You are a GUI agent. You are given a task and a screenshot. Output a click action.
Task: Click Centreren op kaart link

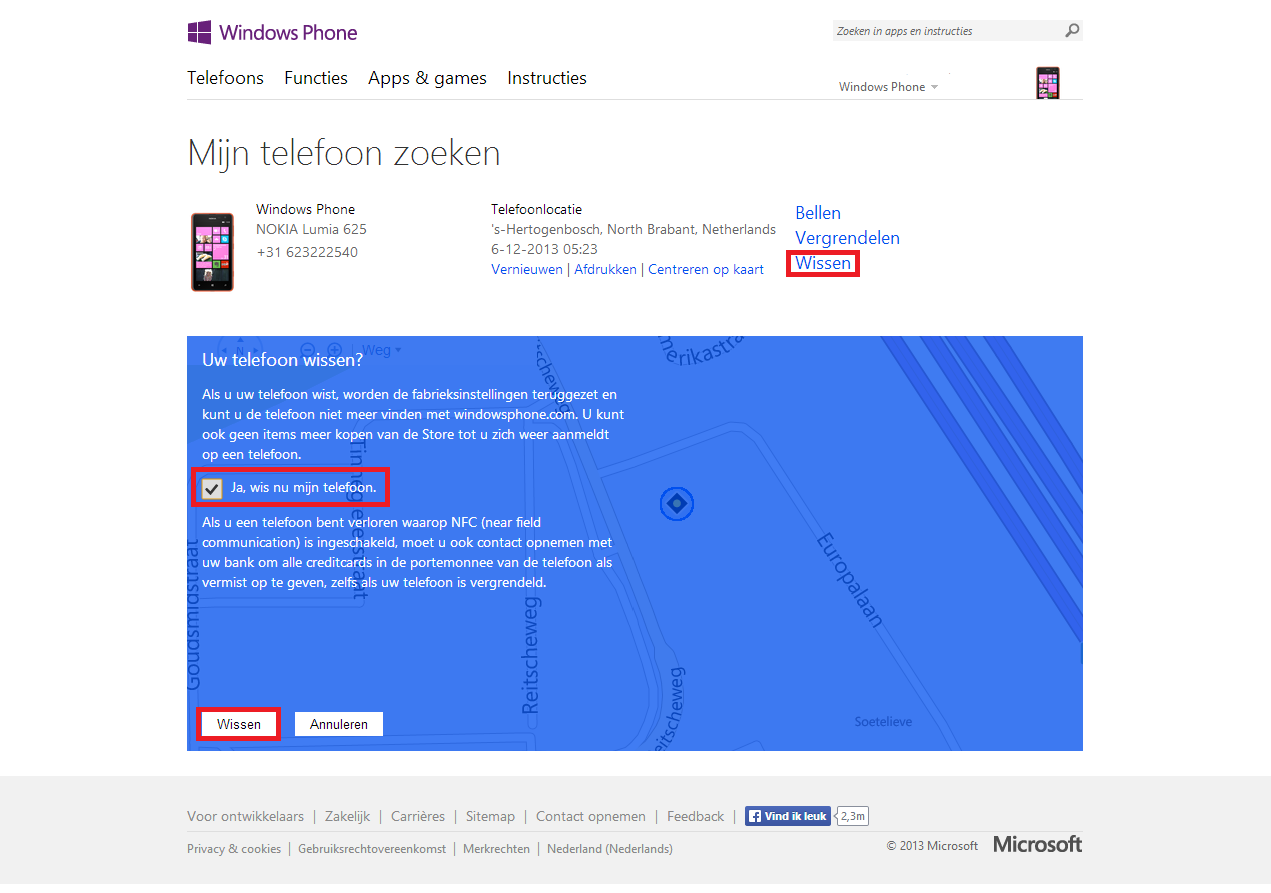pyautogui.click(x=706, y=270)
